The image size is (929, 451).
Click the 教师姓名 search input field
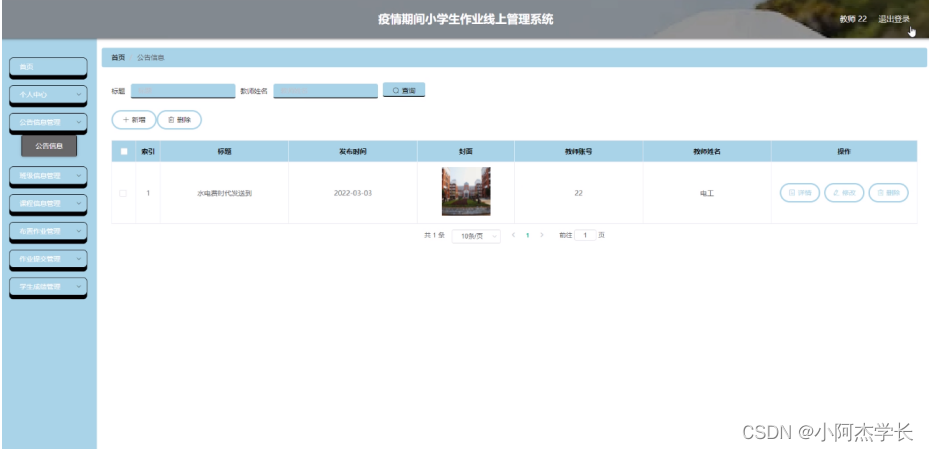pos(325,91)
